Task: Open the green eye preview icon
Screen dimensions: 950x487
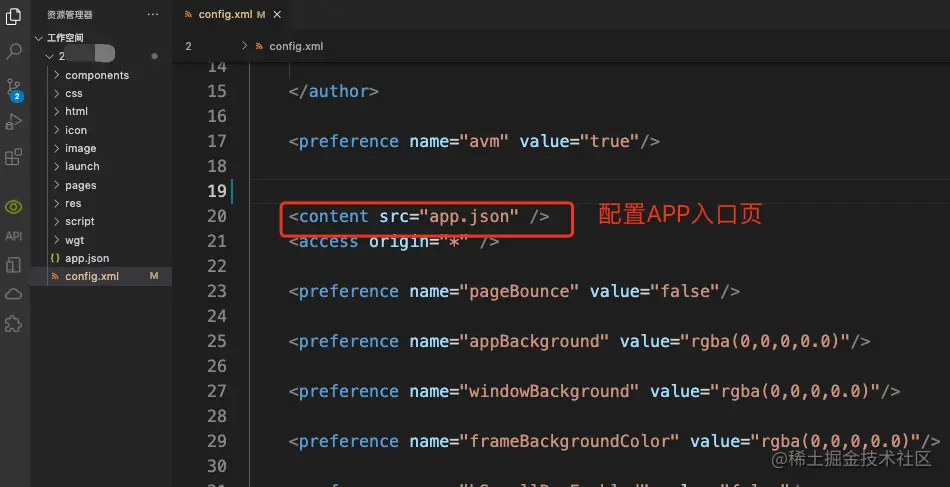Action: (x=13, y=207)
